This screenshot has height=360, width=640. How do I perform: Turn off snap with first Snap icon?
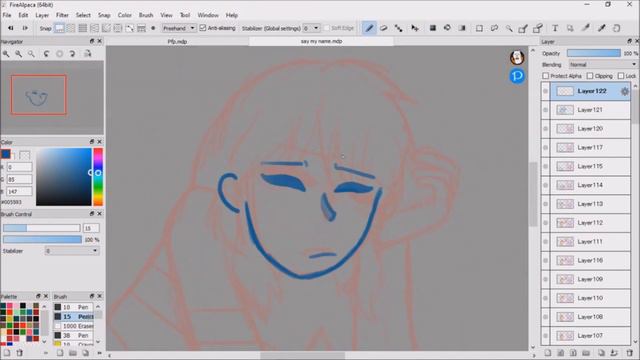tap(60, 28)
